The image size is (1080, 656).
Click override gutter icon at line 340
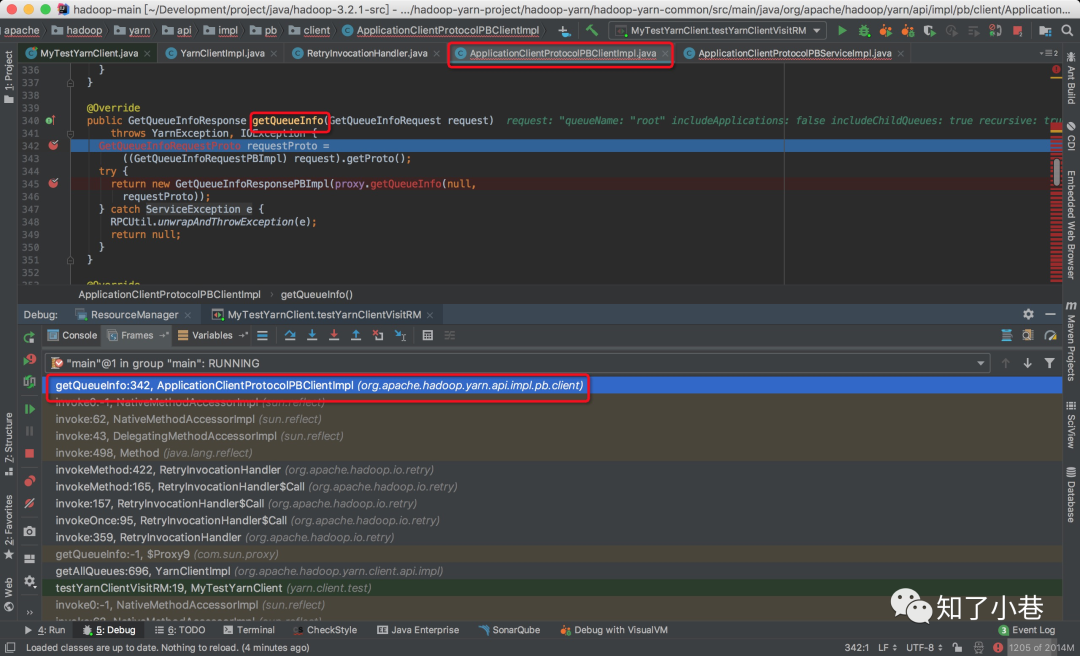click(50, 121)
